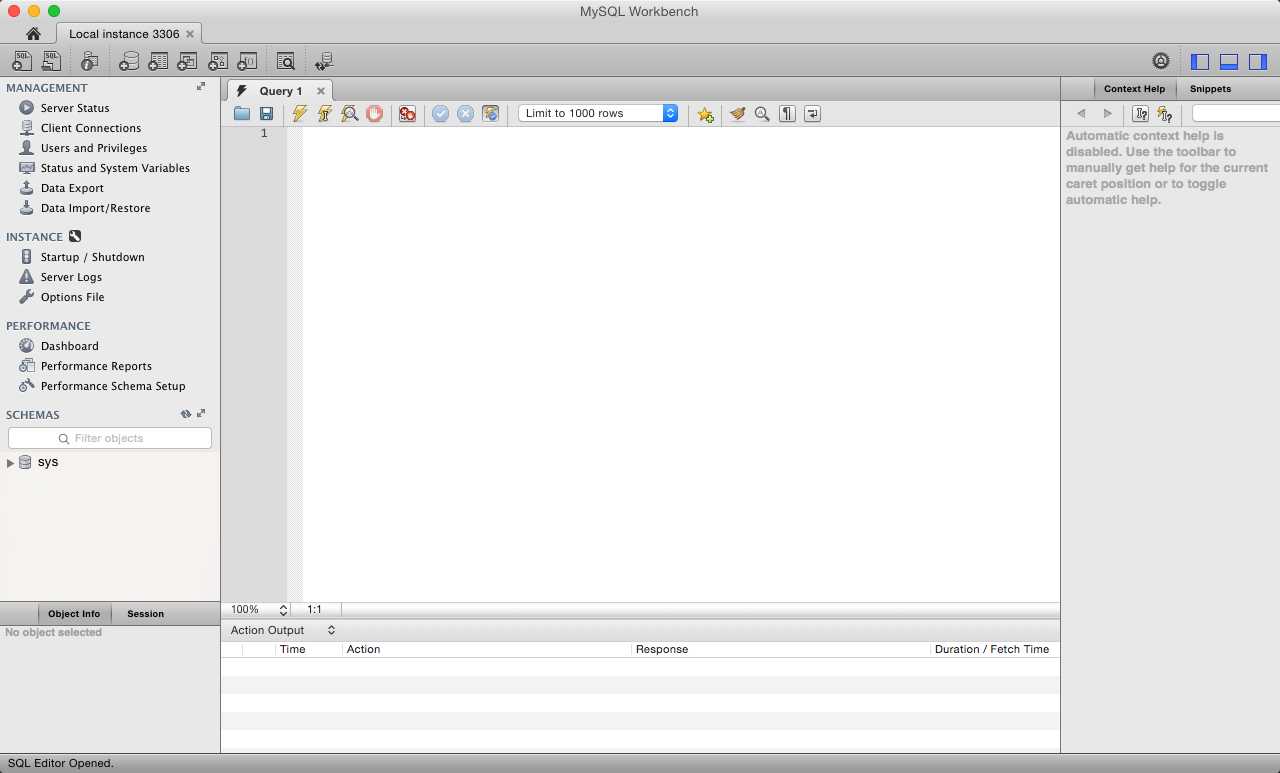Select Local instance 3306 tab
1280x773 pixels.
(x=124, y=34)
